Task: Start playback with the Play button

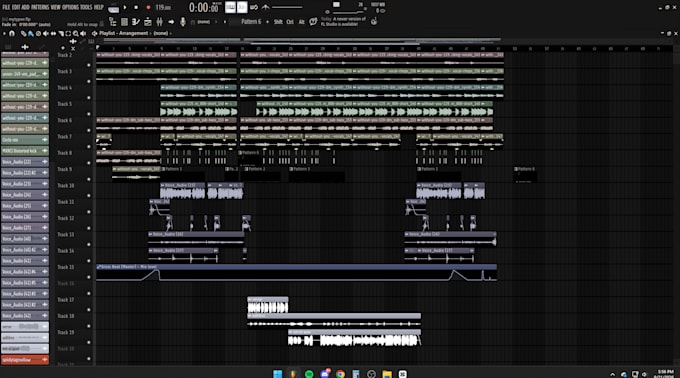Action: [x=125, y=7]
